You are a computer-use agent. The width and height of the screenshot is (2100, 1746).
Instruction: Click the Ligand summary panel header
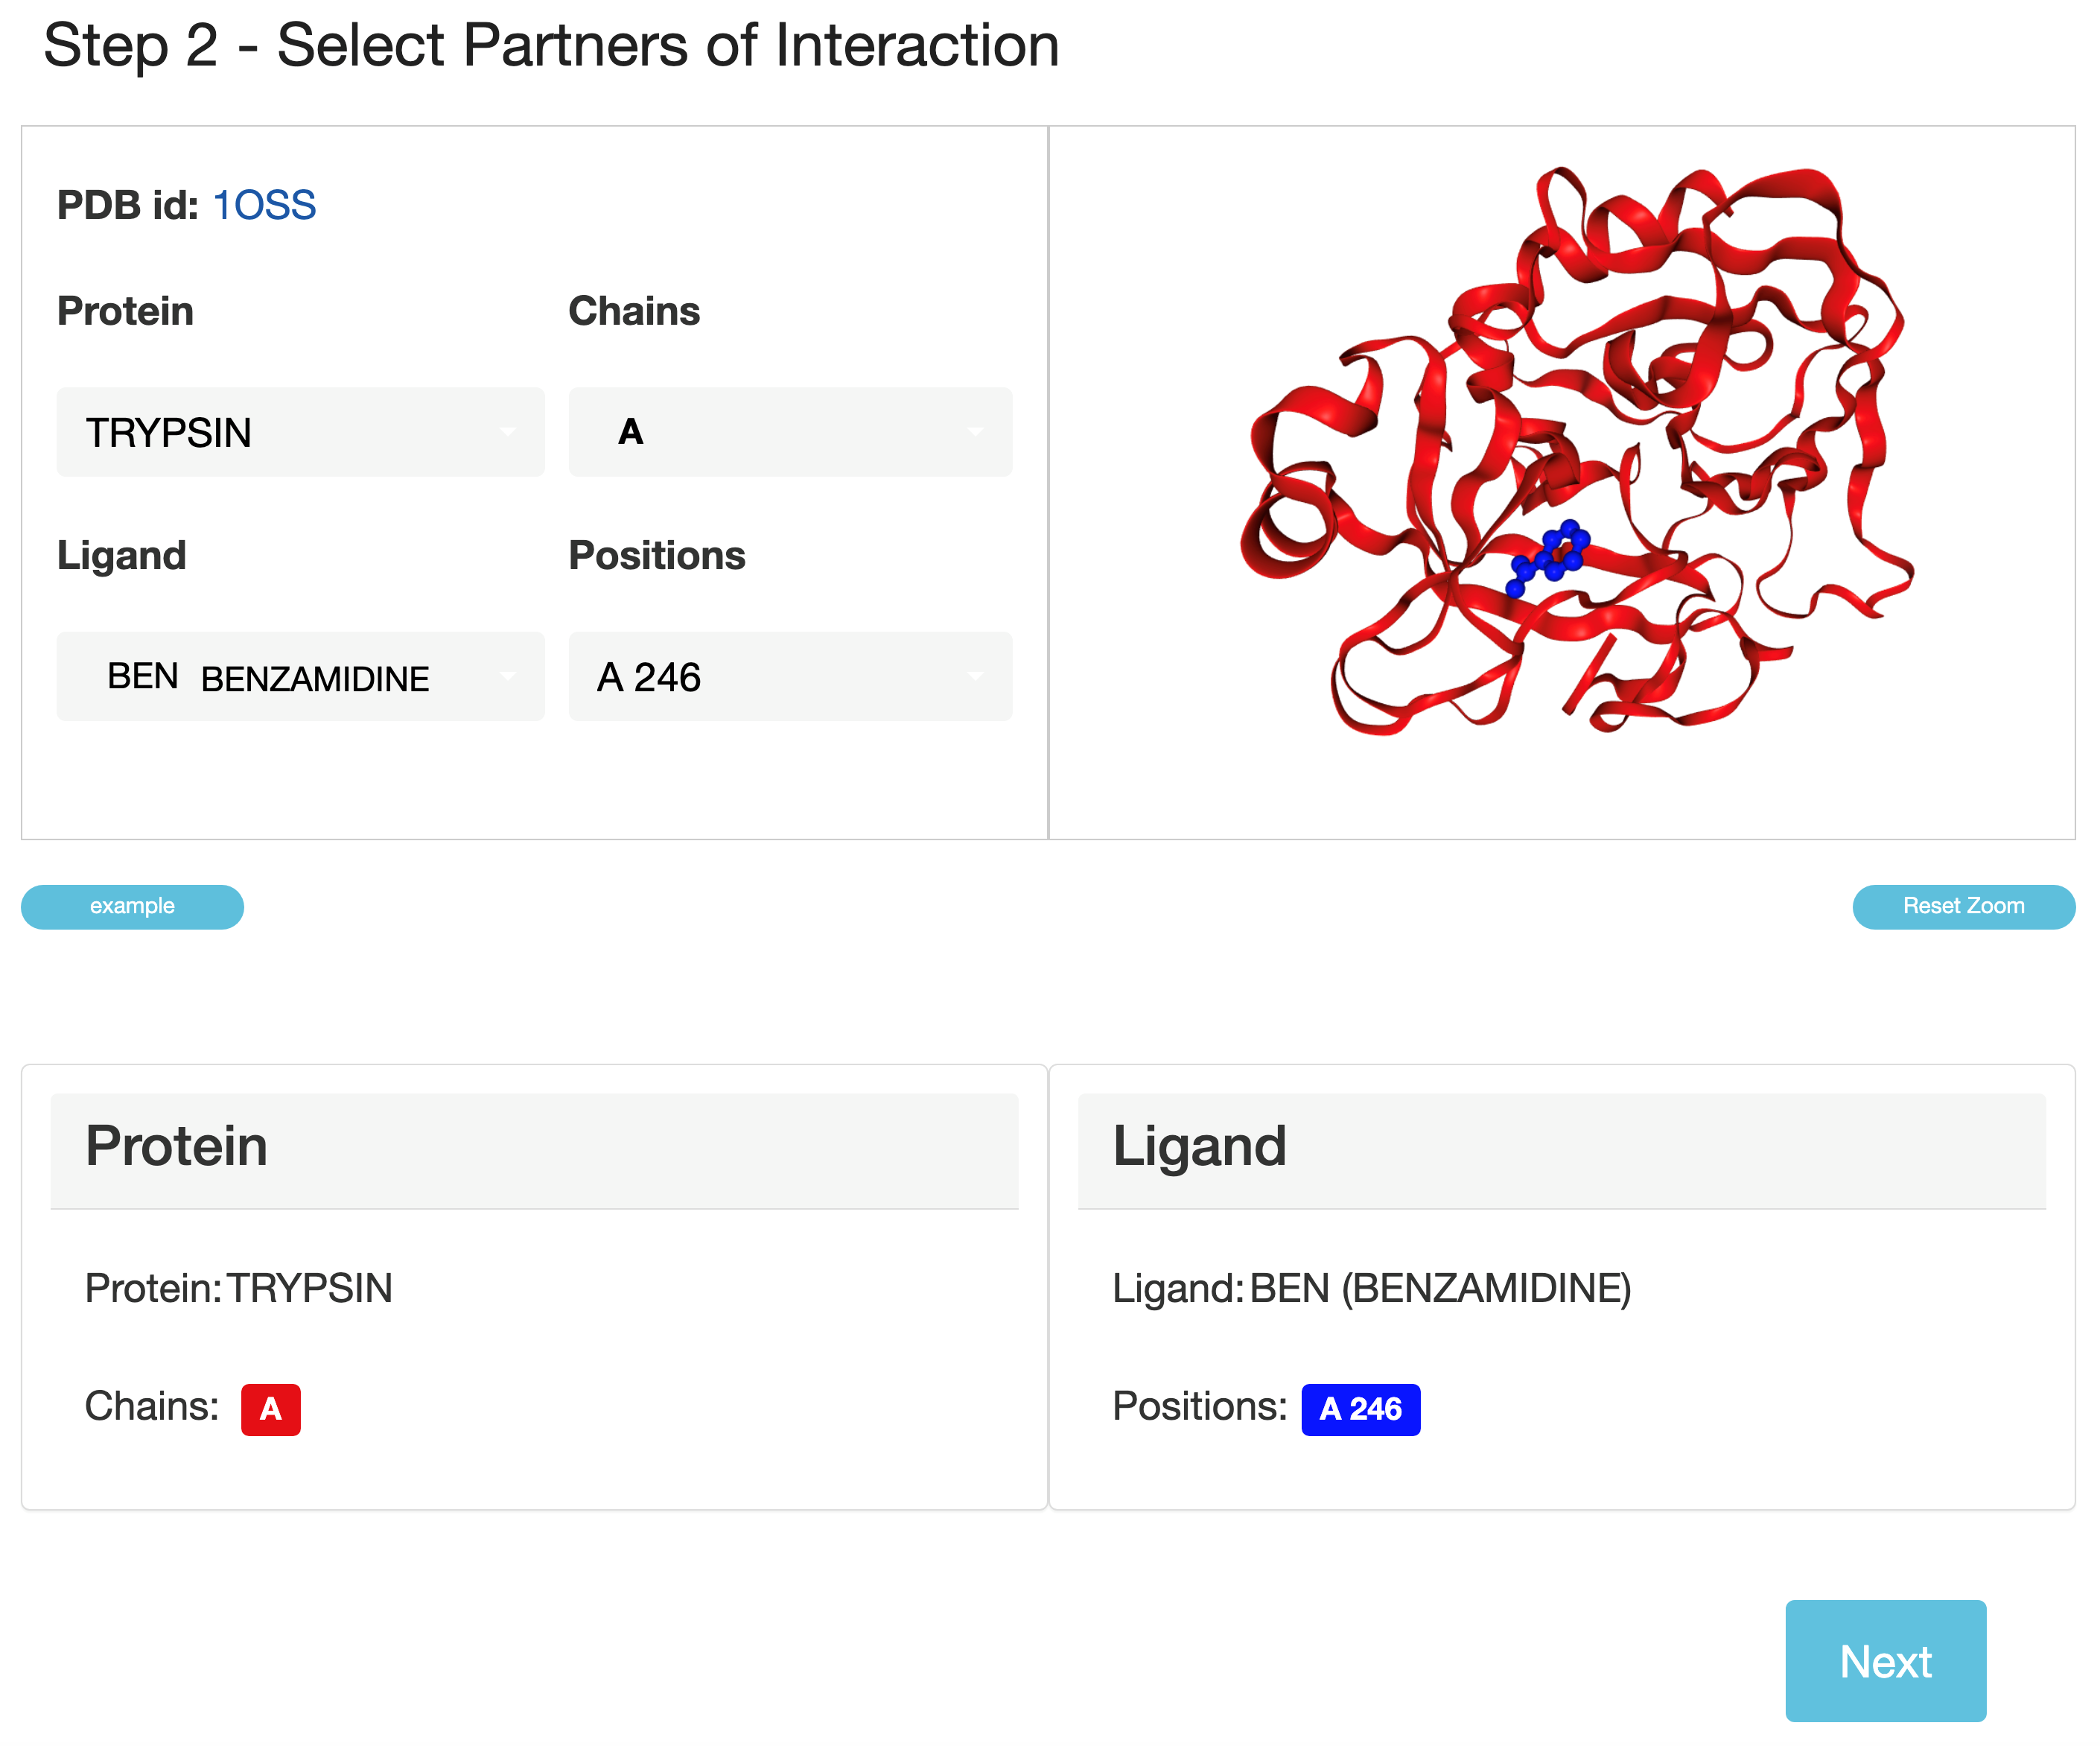(1561, 1148)
